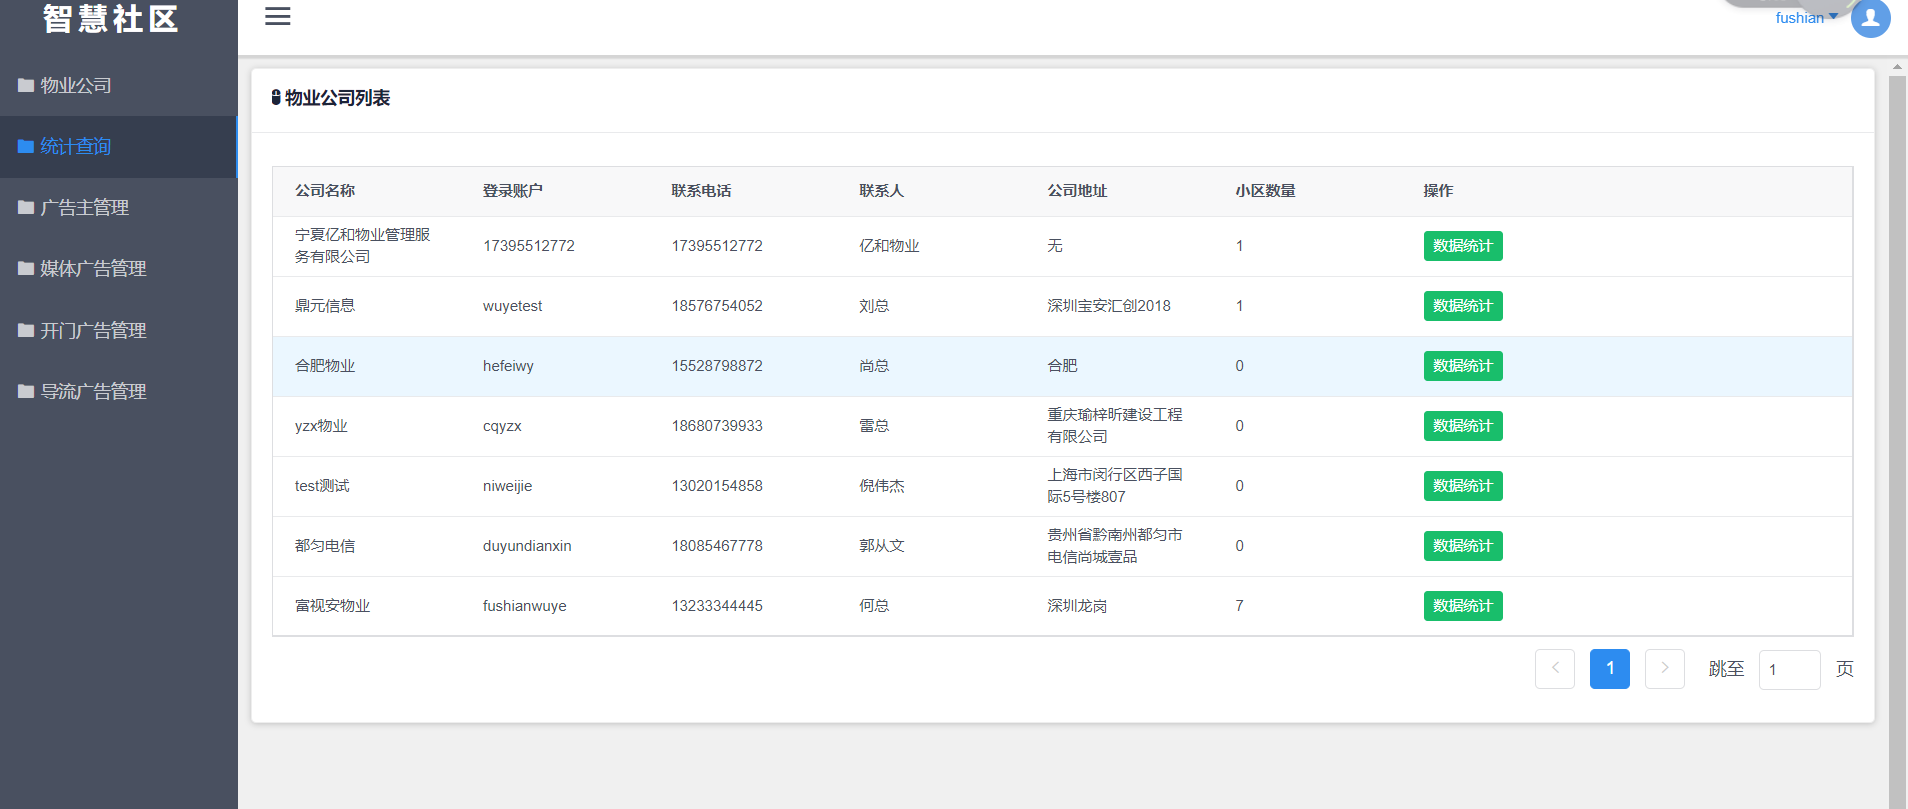Click address 深圳龙岗
Image resolution: width=1908 pixels, height=809 pixels.
1077,606
